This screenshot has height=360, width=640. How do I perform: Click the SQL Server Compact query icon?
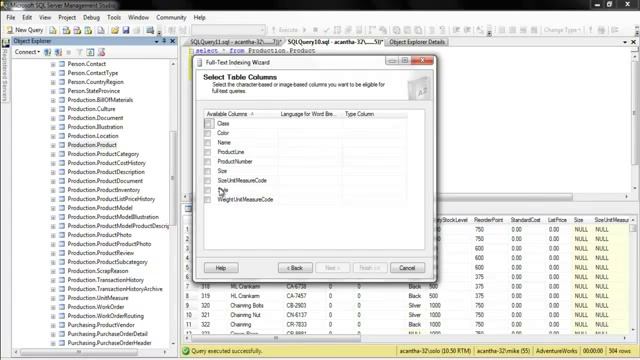(101, 30)
